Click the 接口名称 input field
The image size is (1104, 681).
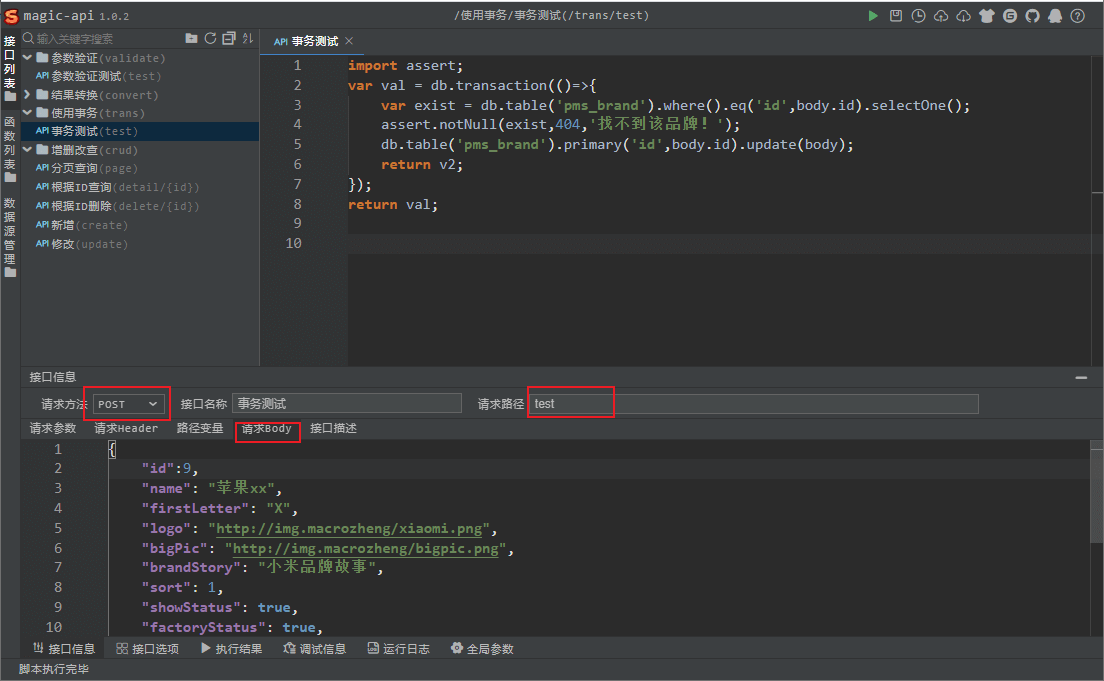(347, 404)
